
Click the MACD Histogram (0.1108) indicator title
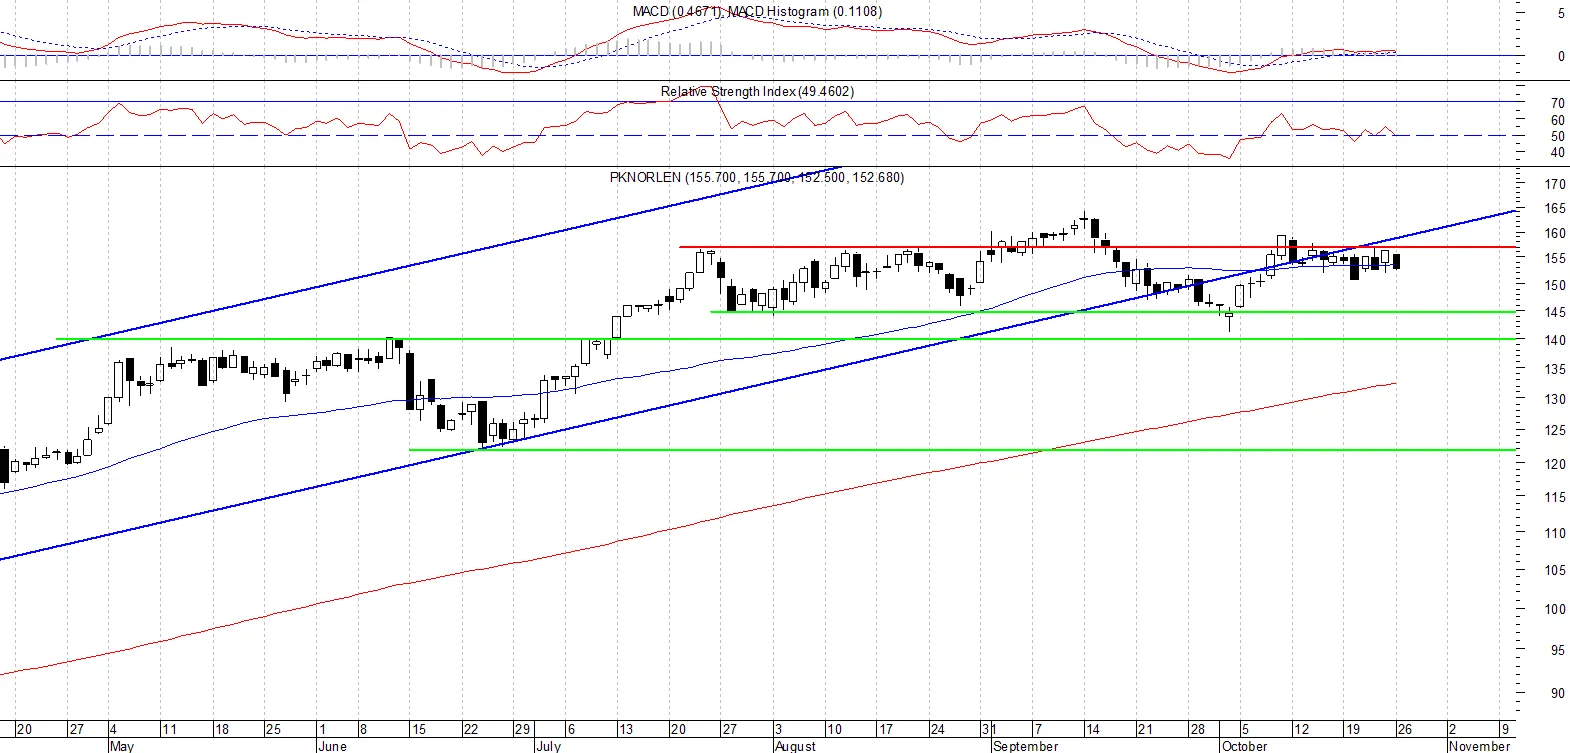click(804, 12)
